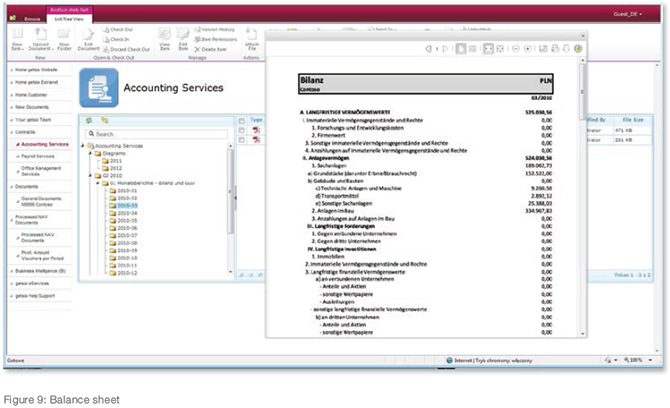Click the File Size column header
670x408 pixels.
click(x=632, y=120)
